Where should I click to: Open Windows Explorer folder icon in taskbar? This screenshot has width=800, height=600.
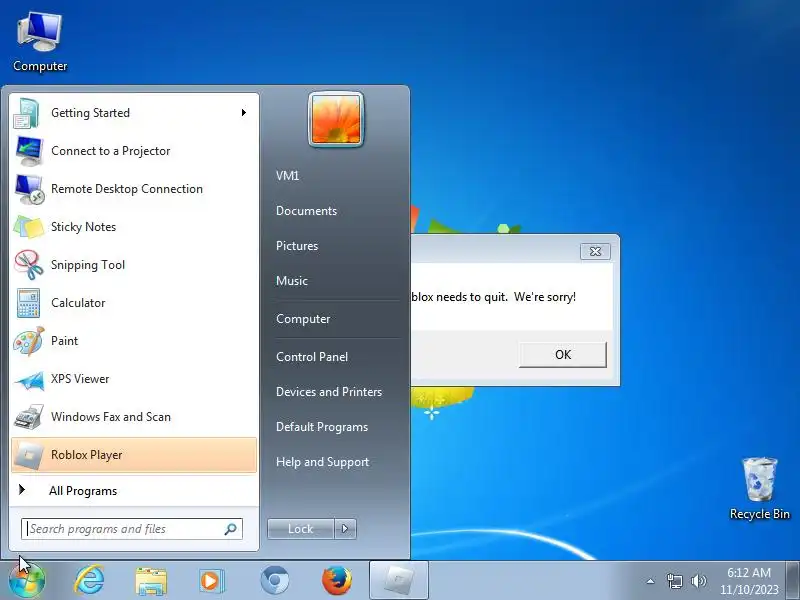click(151, 581)
